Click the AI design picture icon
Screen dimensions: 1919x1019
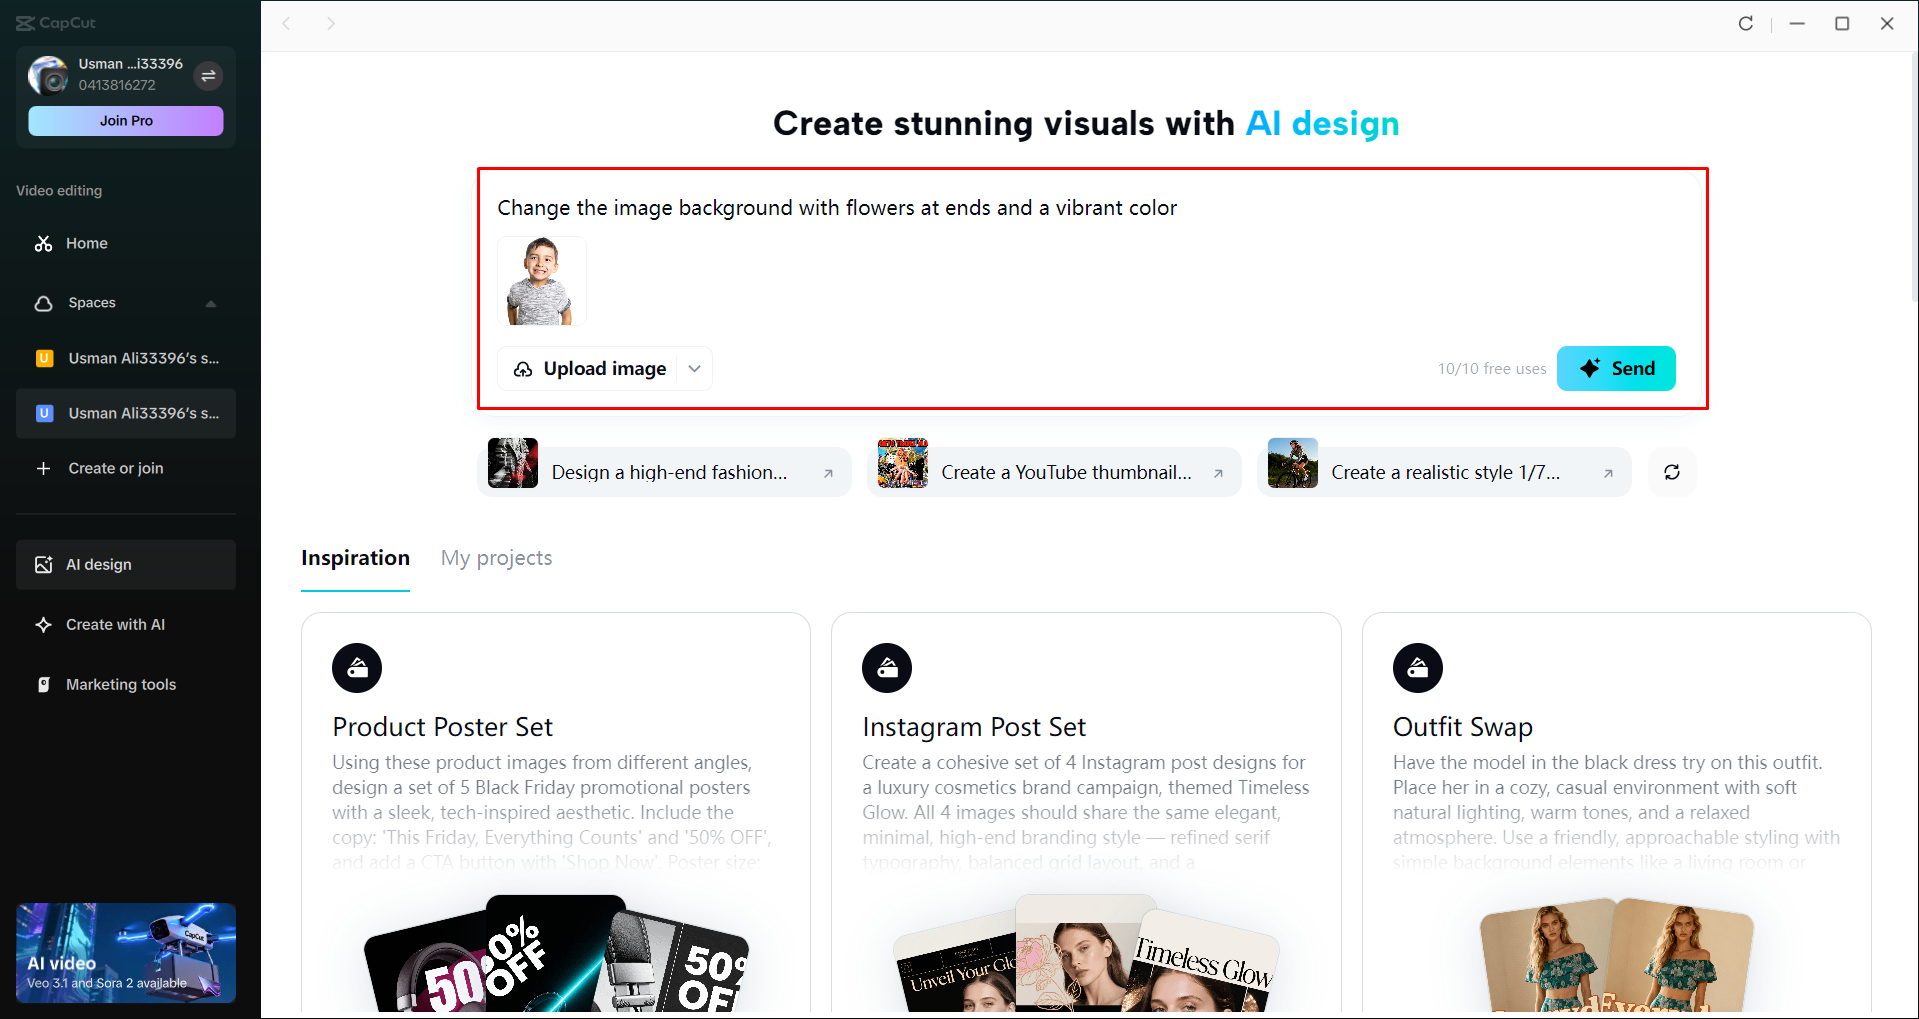(x=43, y=565)
